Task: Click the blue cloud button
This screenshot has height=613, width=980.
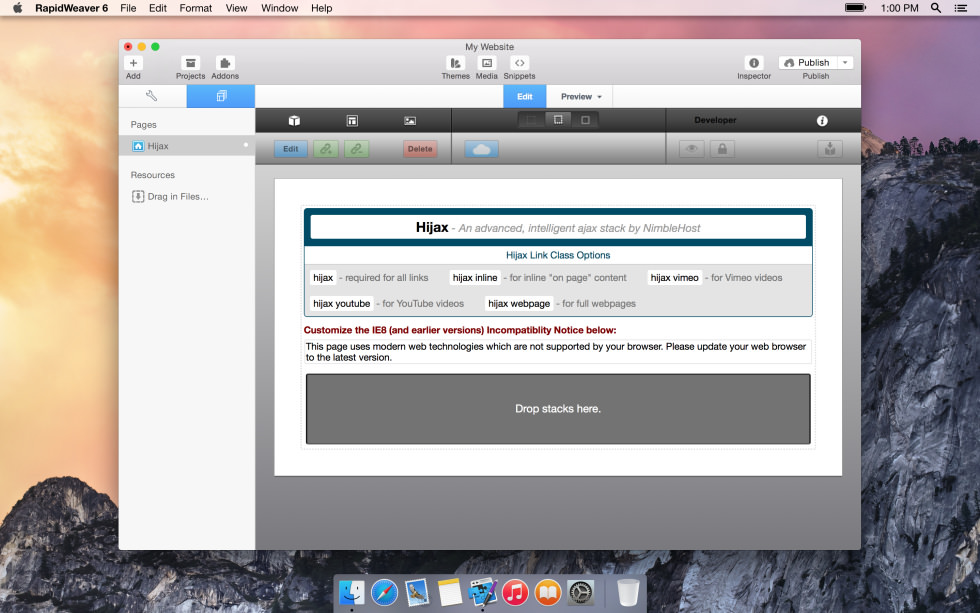Action: (481, 149)
